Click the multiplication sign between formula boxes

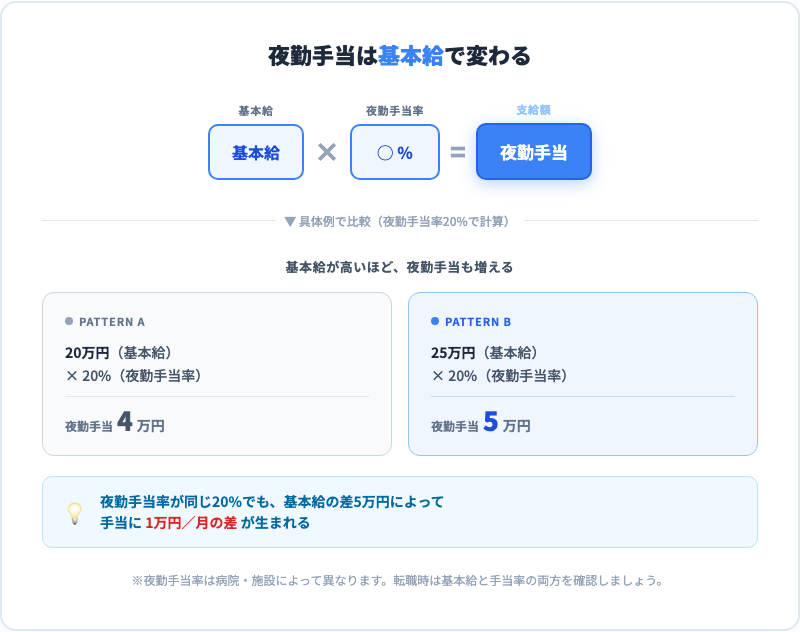[327, 152]
